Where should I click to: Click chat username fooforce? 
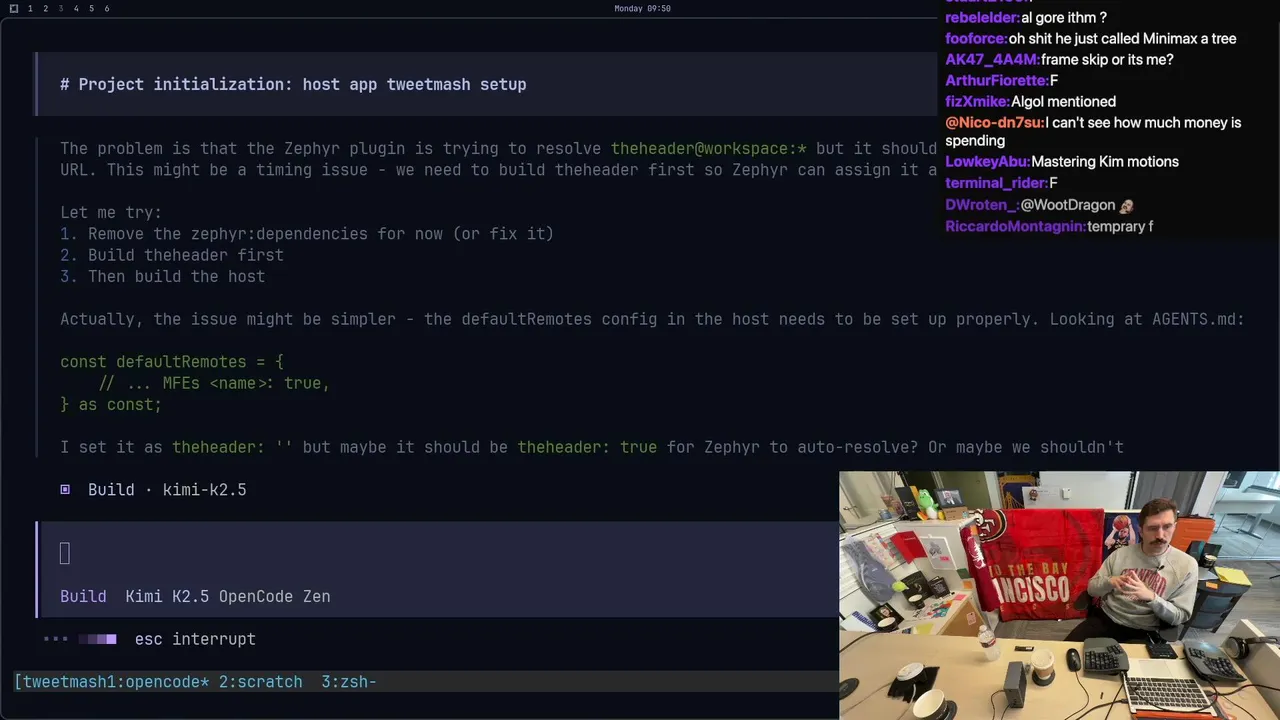[x=977, y=39]
